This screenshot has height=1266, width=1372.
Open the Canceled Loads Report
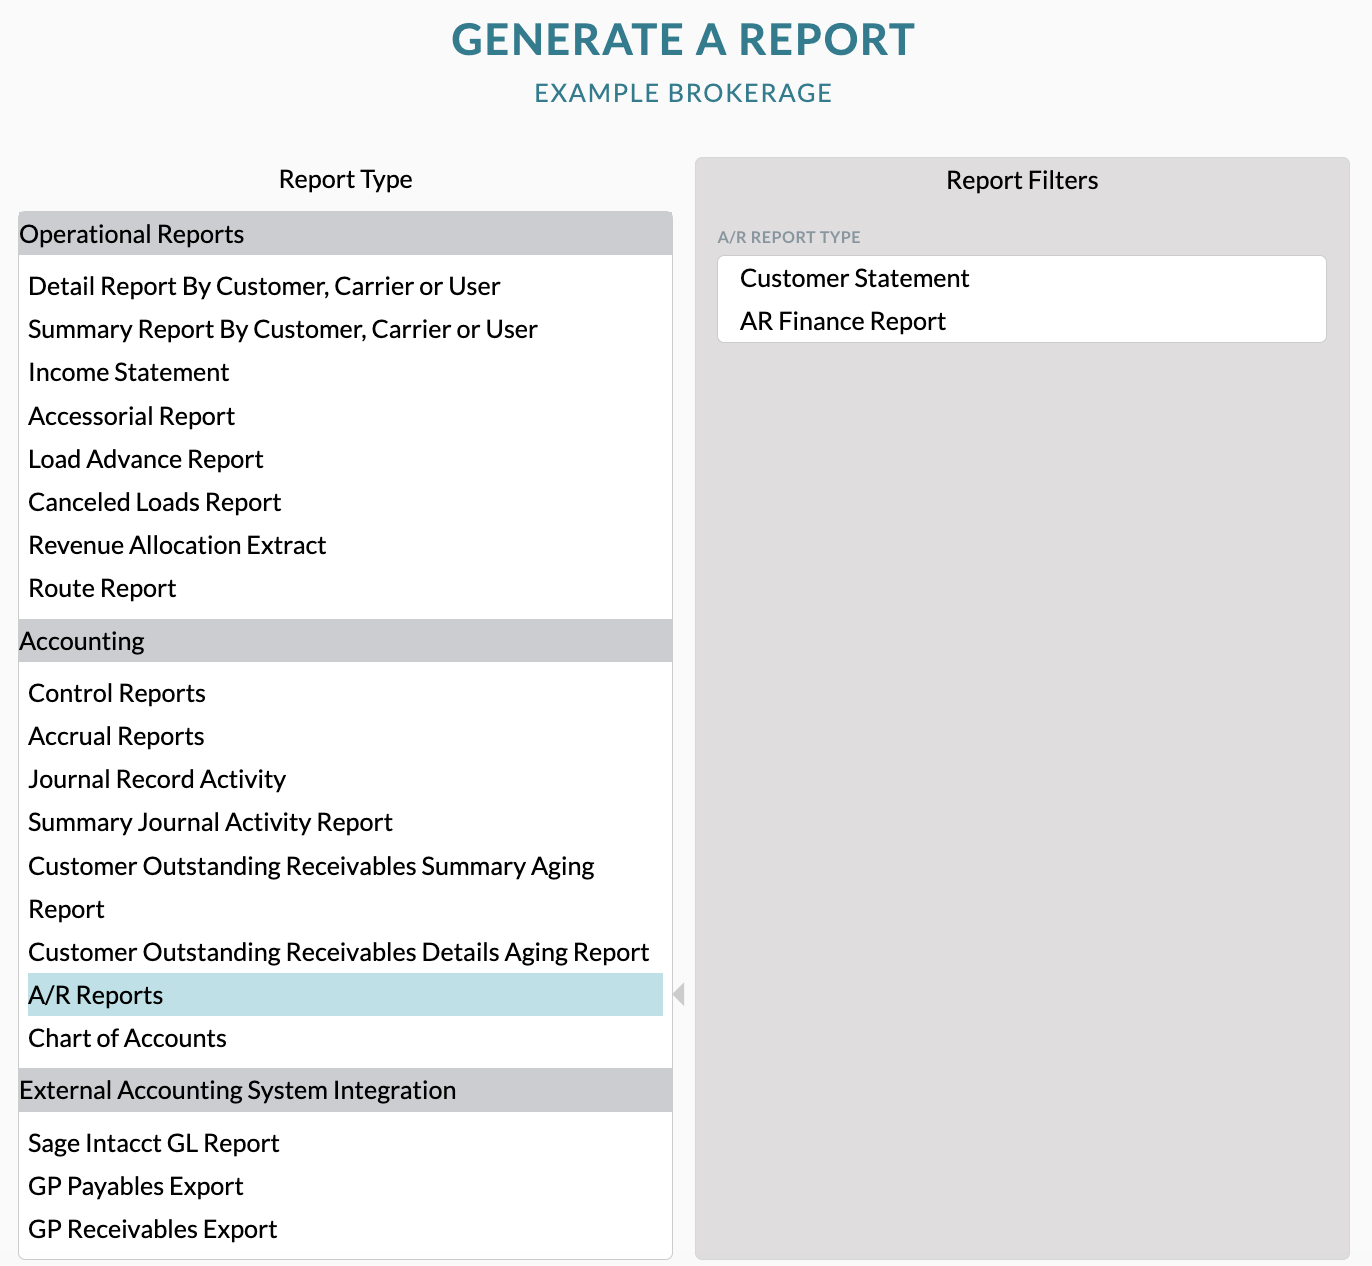click(154, 502)
